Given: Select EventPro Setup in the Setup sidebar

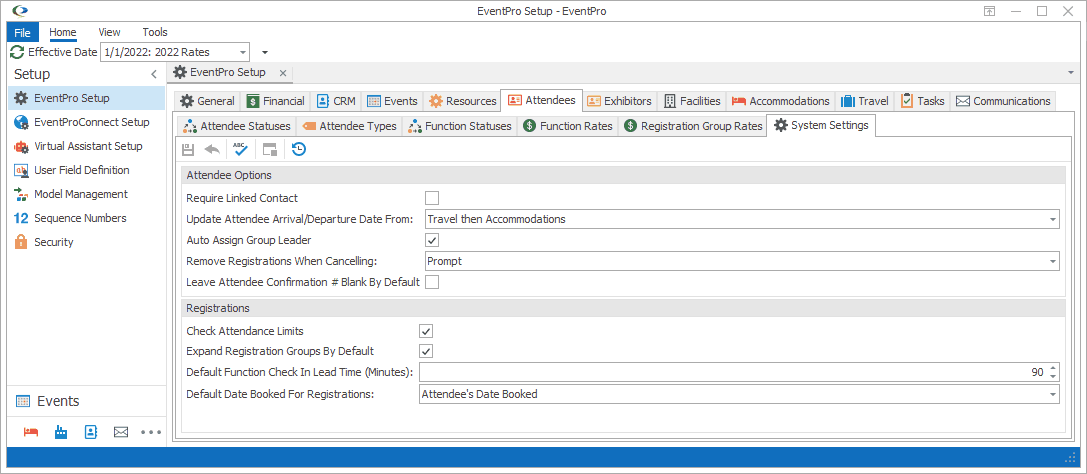Looking at the screenshot, I should pos(87,98).
